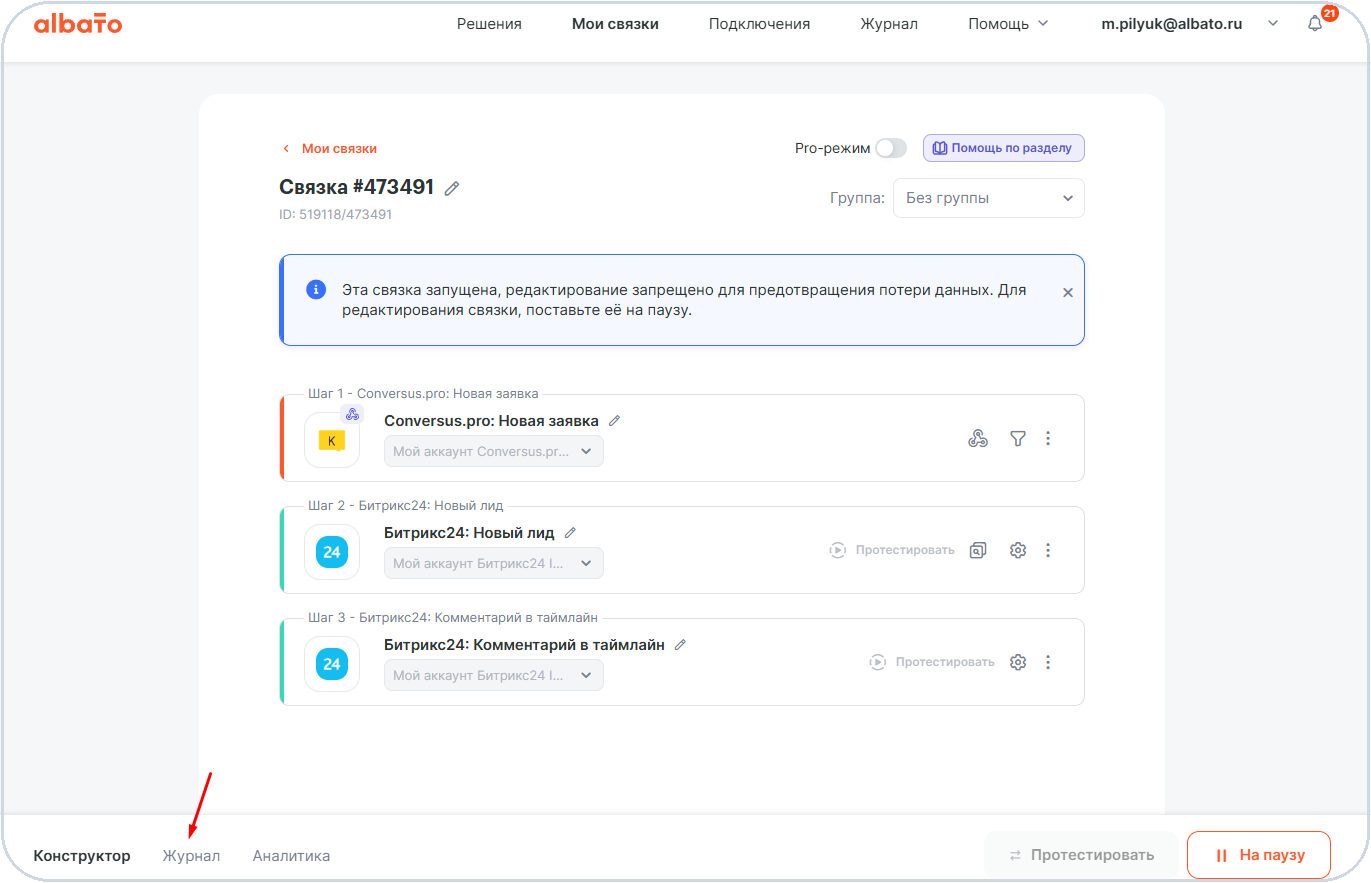Open the three-dot menu of step 1
Viewport: 1371px width, 883px height.
tap(1048, 438)
